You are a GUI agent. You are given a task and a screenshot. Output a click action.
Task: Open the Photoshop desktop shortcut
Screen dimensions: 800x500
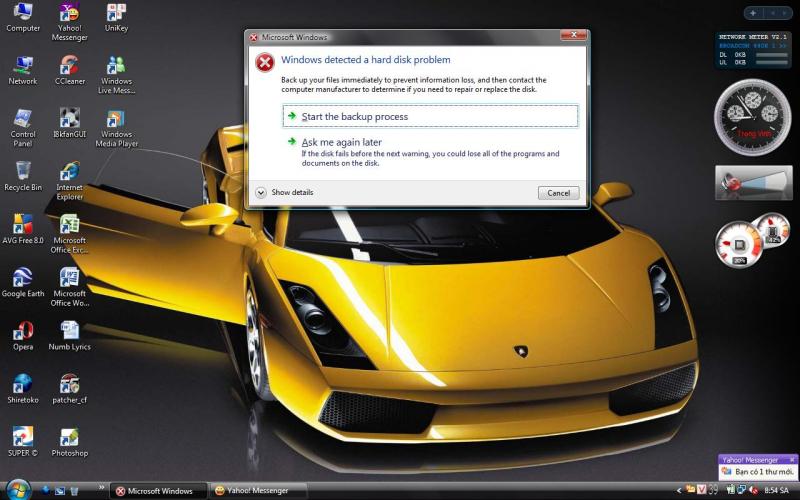[x=70, y=437]
